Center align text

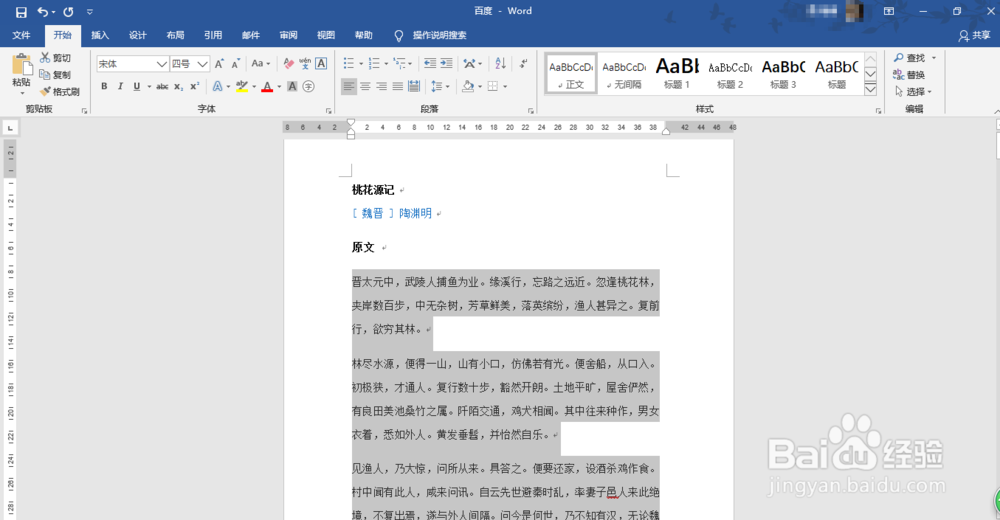365,86
